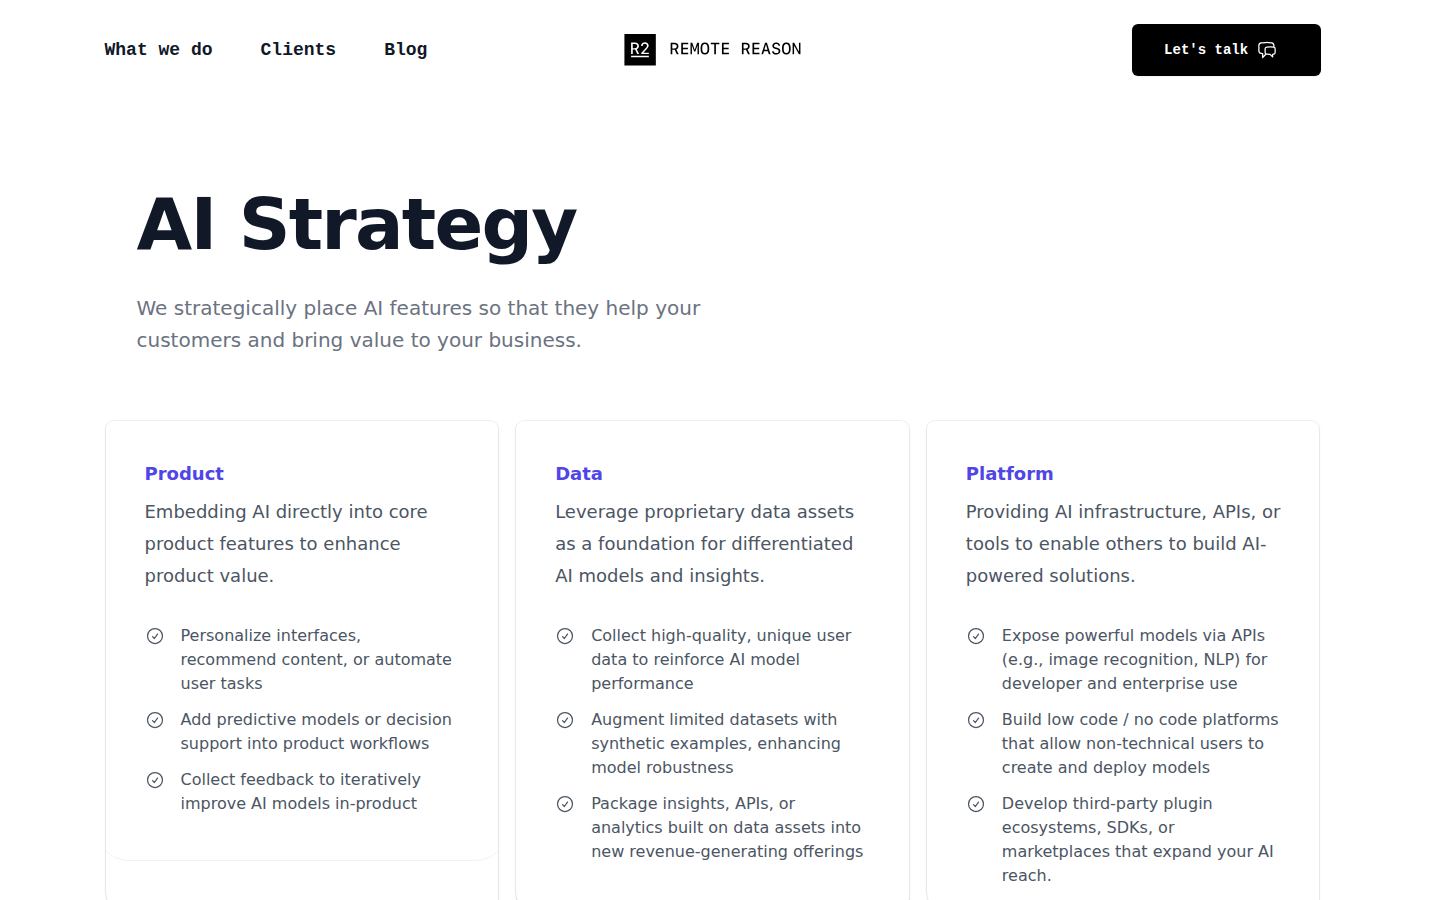1440x900 pixels.
Task: Click check icon beside Develop third-party plugin
Action: pos(976,804)
